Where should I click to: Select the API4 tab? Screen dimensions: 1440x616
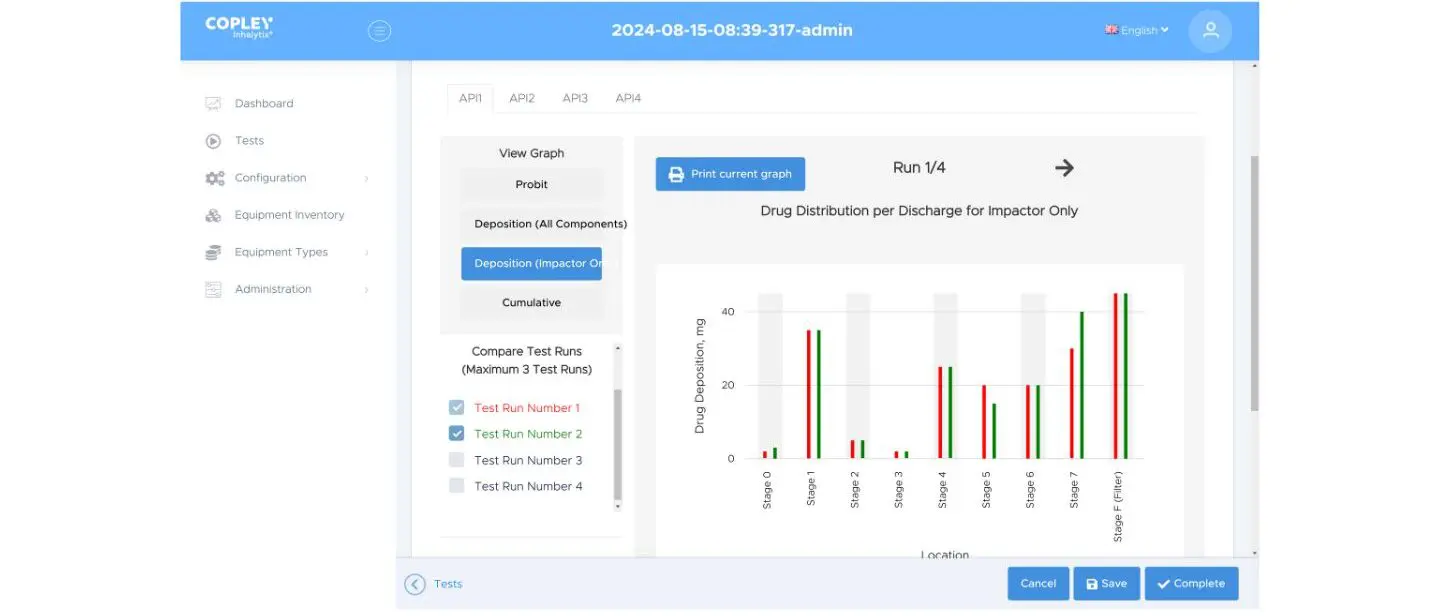628,97
